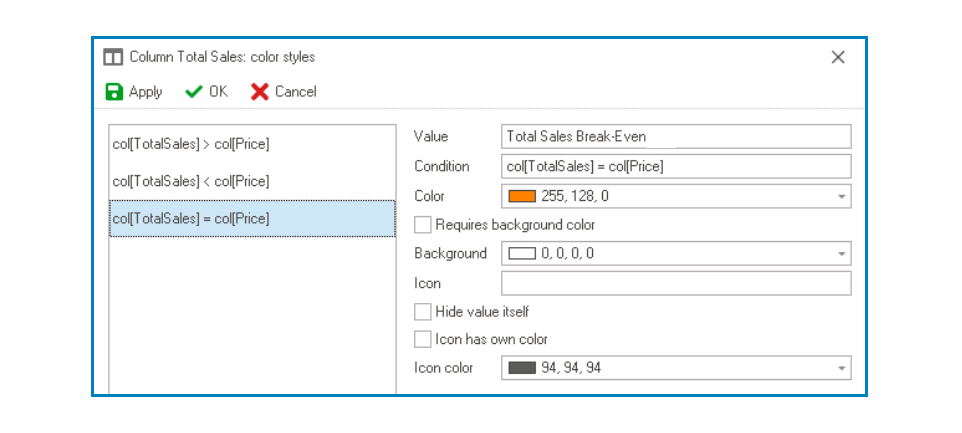Expand the Color dropdown arrow
Viewport: 962px width, 433px height.
pyautogui.click(x=842, y=197)
